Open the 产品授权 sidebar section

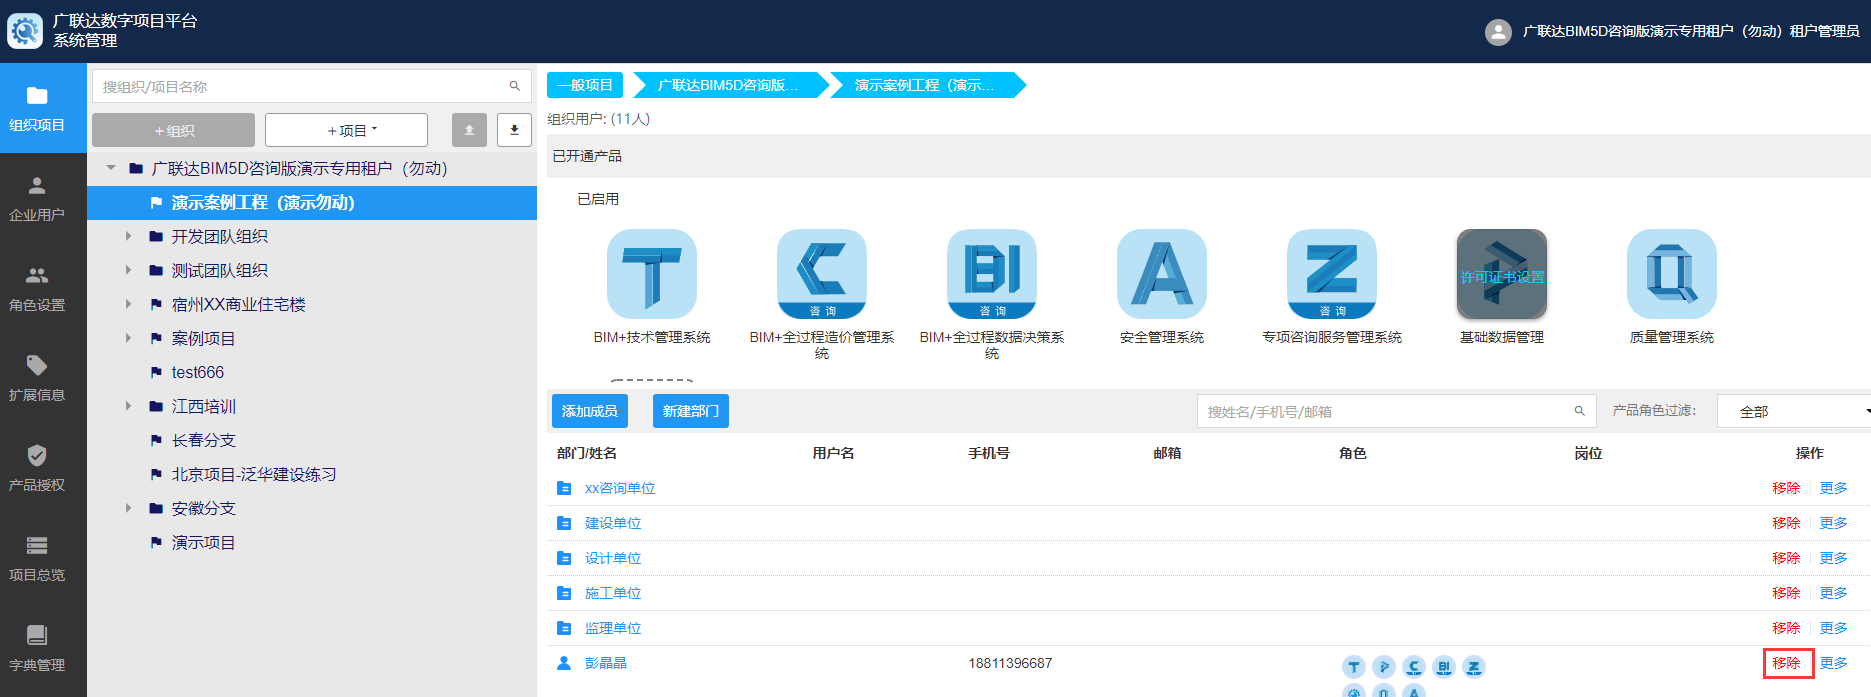coord(37,468)
